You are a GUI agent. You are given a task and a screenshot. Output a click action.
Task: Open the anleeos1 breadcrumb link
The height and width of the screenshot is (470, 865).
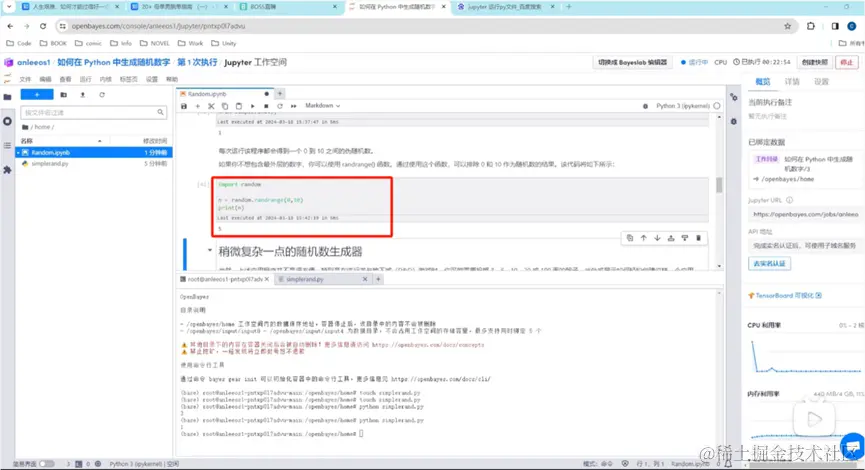(33, 62)
